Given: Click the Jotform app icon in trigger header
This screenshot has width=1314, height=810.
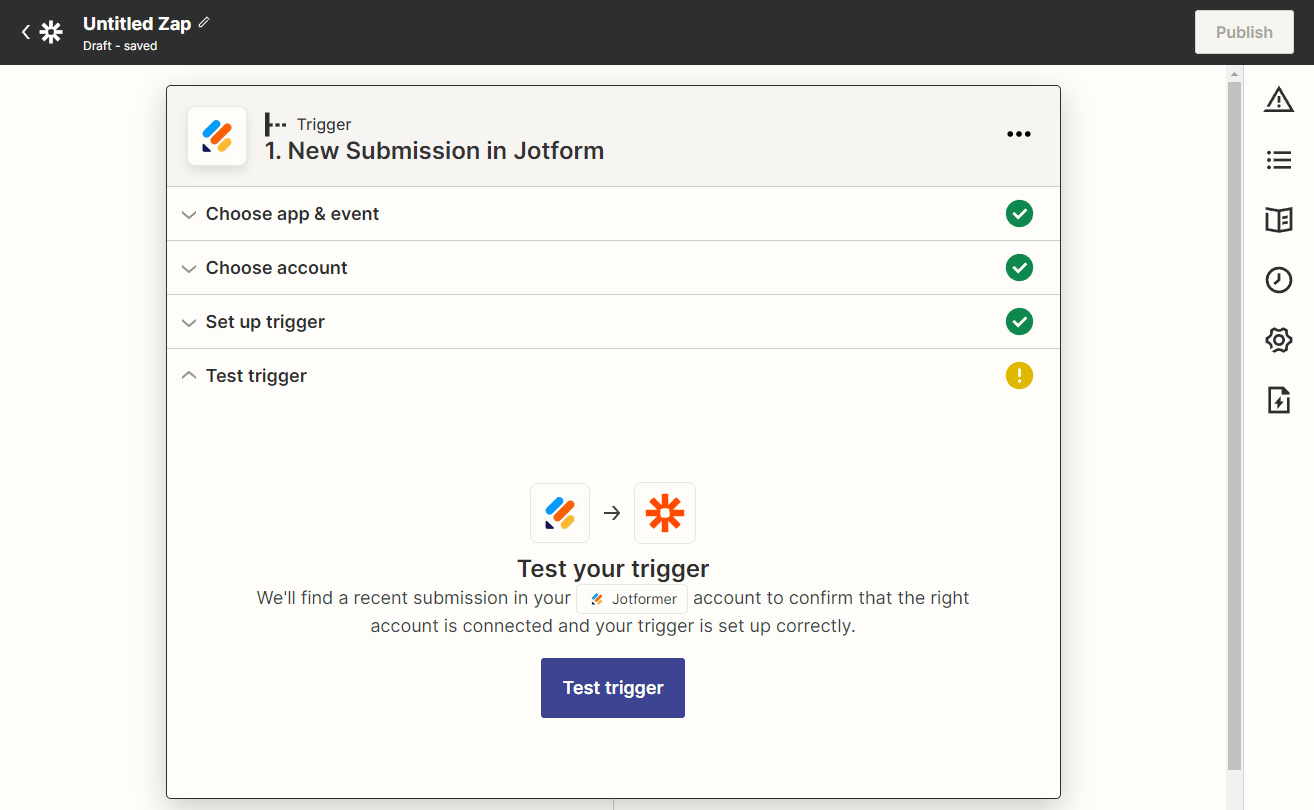Looking at the screenshot, I should pyautogui.click(x=217, y=136).
